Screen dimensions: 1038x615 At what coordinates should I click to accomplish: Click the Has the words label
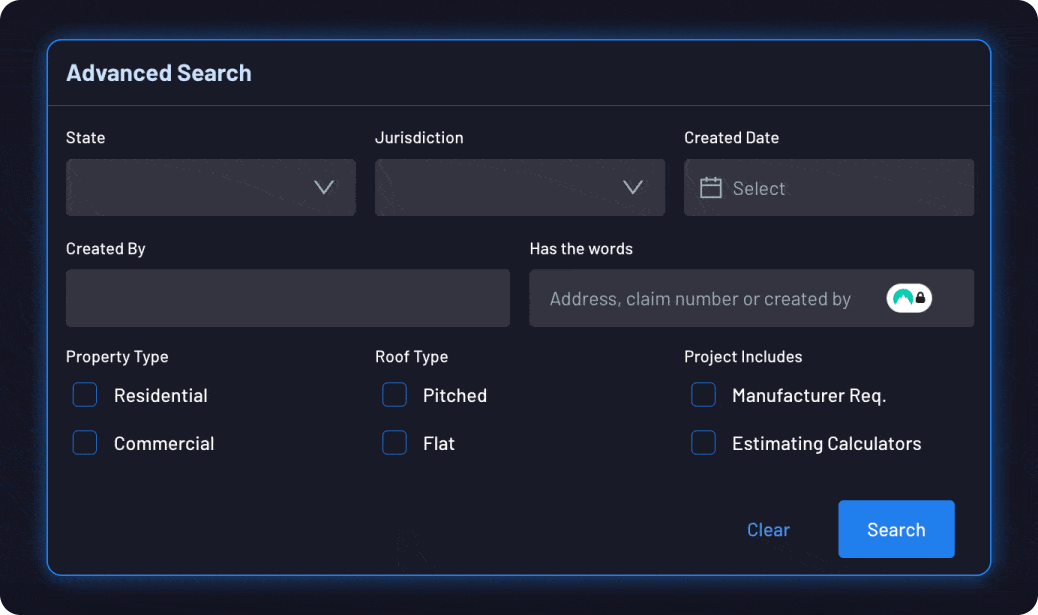click(581, 249)
